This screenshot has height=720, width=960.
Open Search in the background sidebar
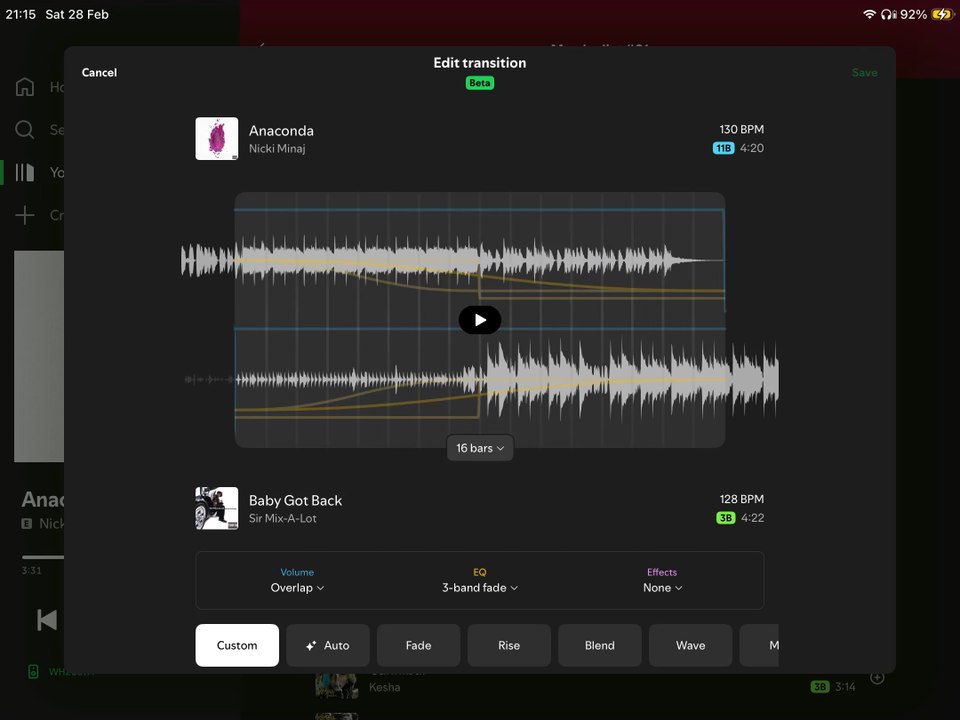[24, 129]
